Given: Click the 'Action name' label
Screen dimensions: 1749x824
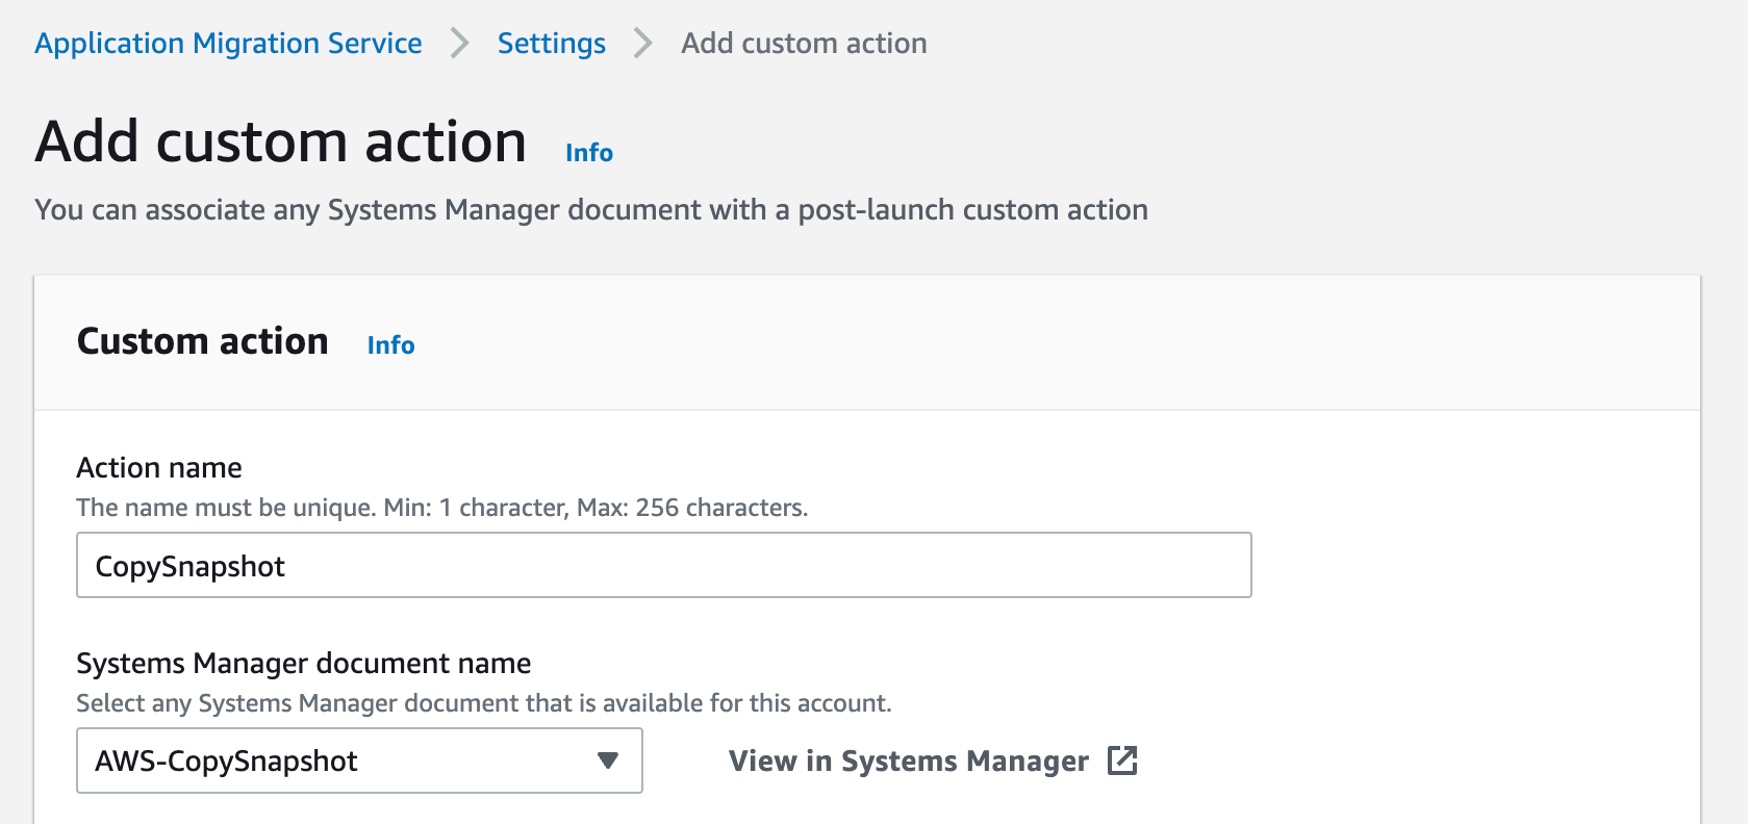Looking at the screenshot, I should click(x=159, y=468).
